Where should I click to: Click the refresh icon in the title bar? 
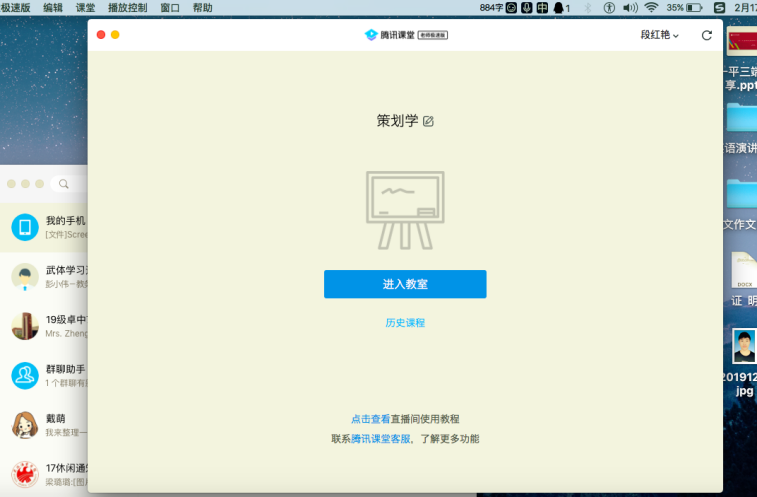click(x=707, y=35)
